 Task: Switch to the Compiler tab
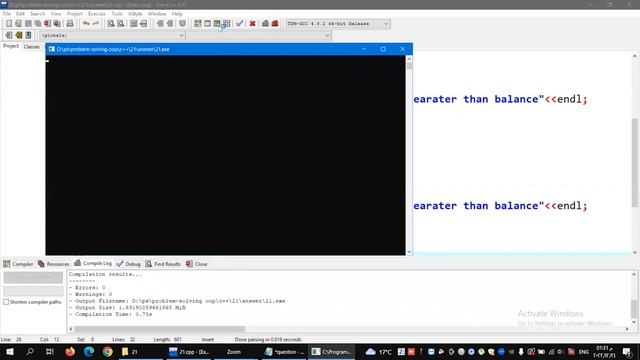[18, 264]
